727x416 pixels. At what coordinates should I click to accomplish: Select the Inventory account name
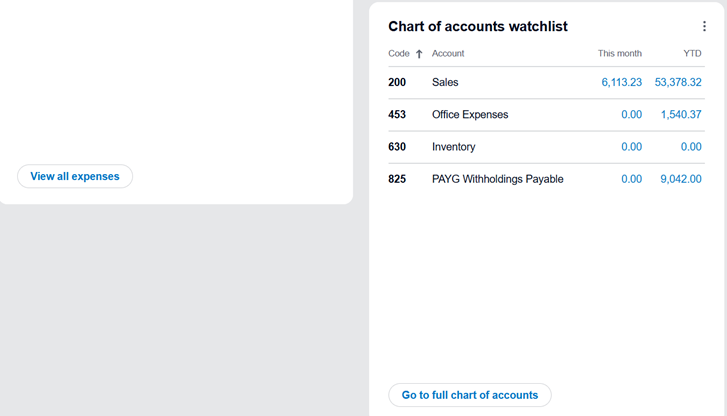pyautogui.click(x=453, y=147)
